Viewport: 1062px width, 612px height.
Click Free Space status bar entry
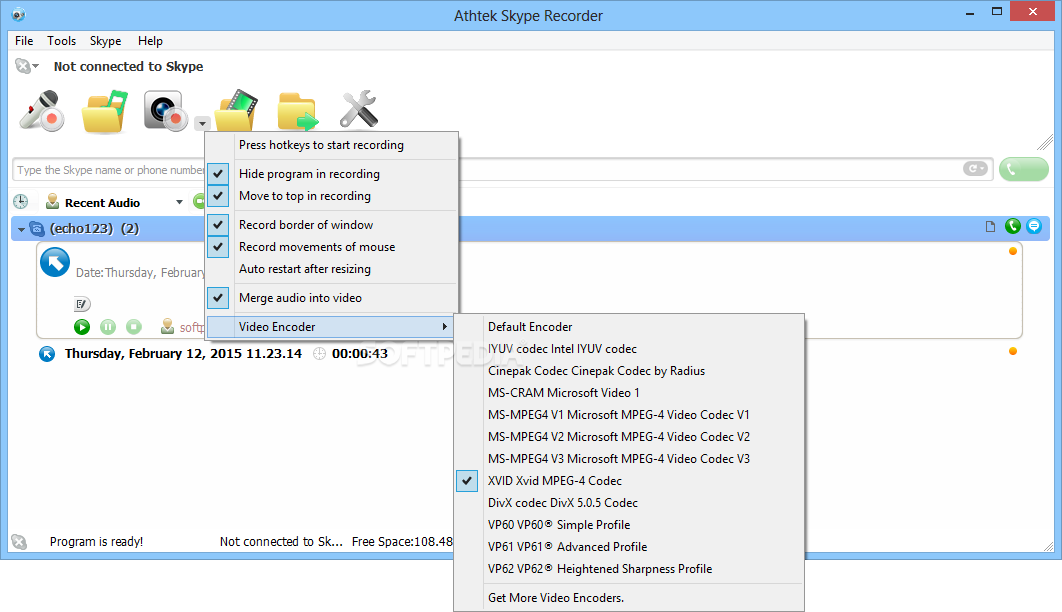pyautogui.click(x=402, y=542)
